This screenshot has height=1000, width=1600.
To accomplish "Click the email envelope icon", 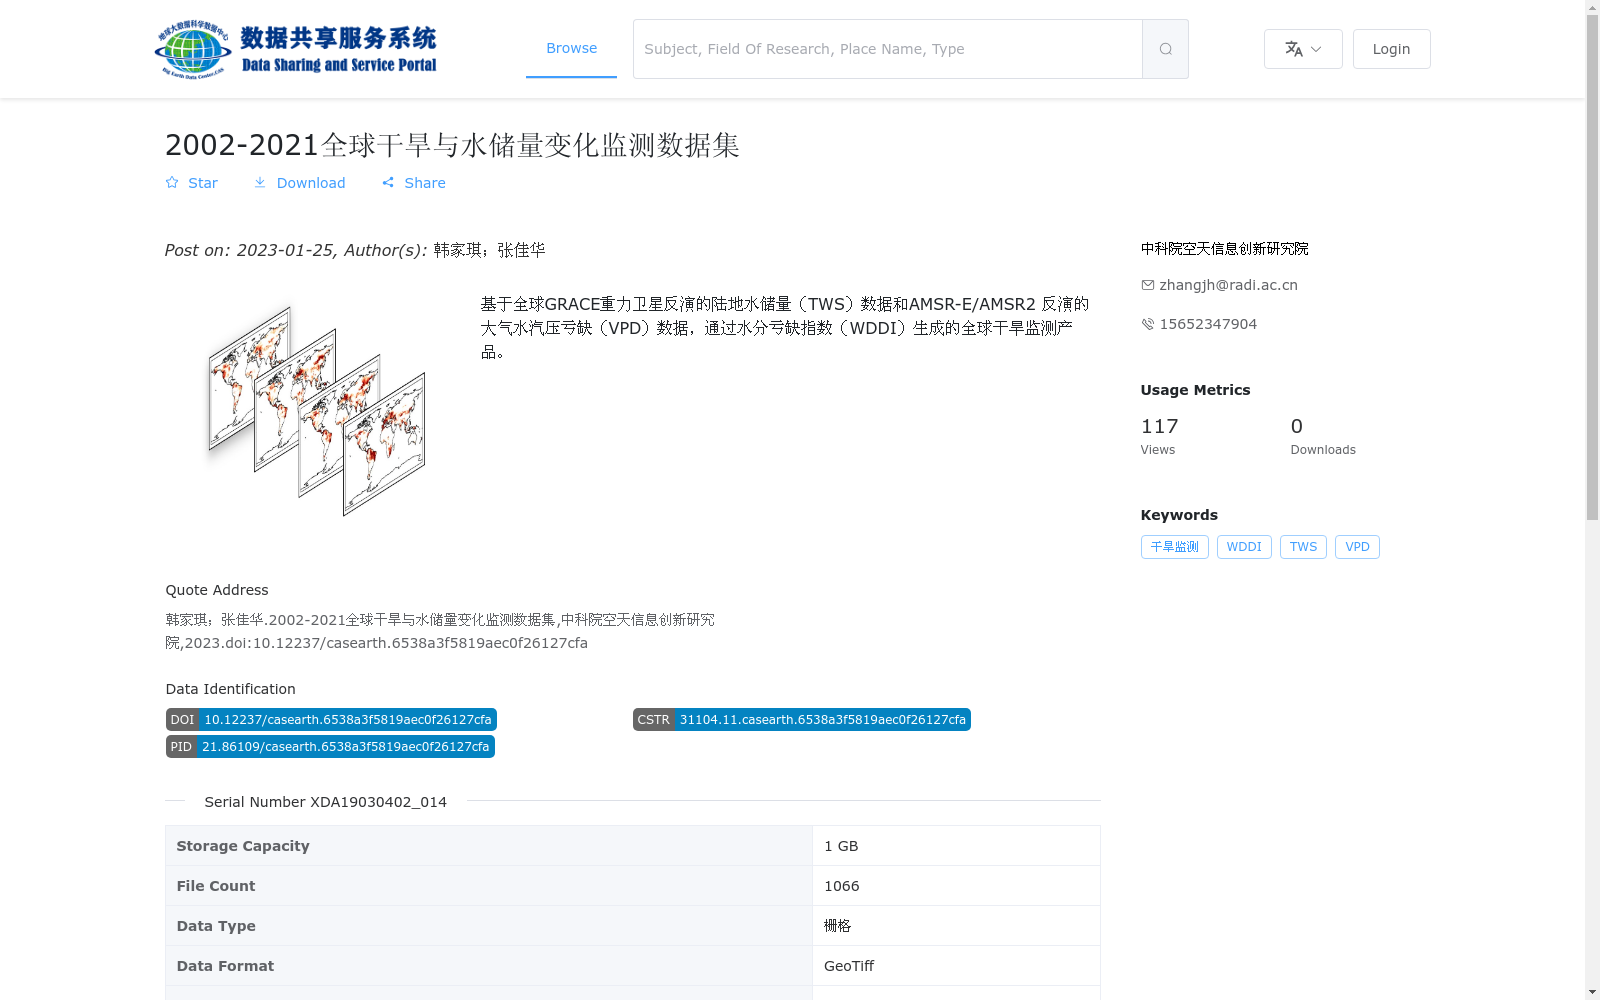I will (x=1148, y=285).
